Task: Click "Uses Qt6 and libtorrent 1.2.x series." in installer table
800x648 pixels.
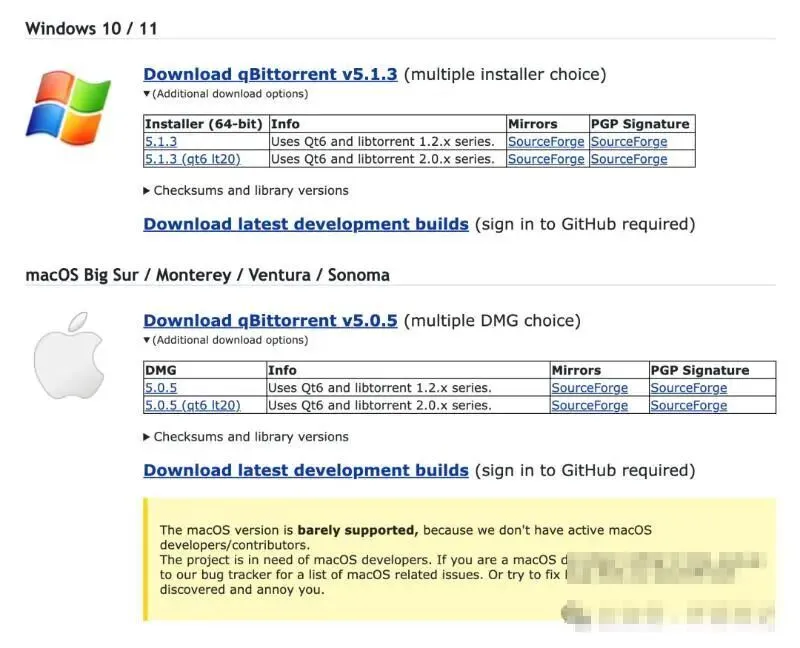Action: click(383, 142)
